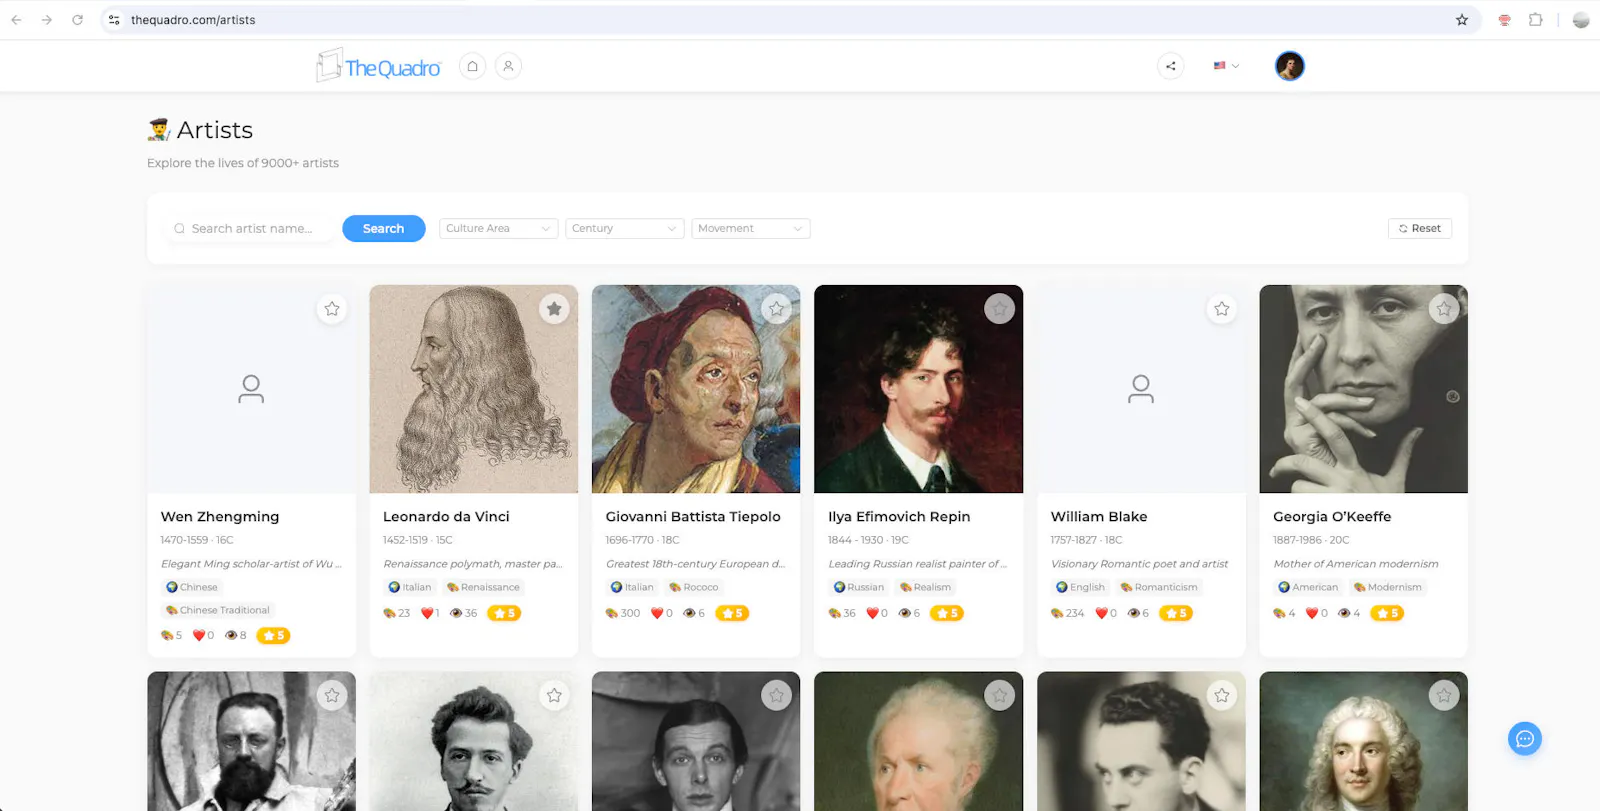The width and height of the screenshot is (1600, 811).
Task: Toggle favorite star on Leonardo da Vinci
Action: pos(554,309)
